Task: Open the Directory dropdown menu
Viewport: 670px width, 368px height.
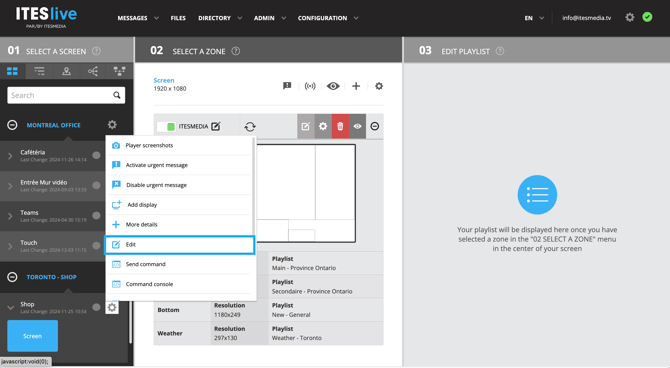Action: click(220, 18)
